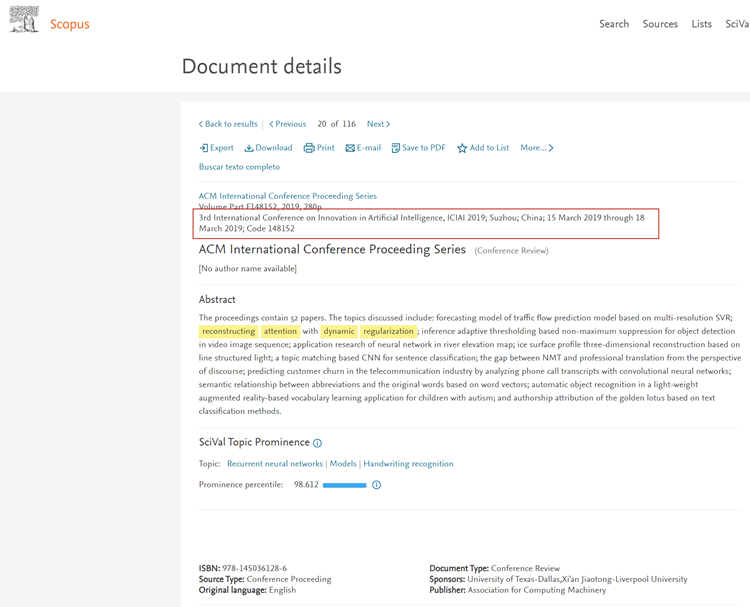Open the Lists menu
Image resolution: width=750 pixels, height=607 pixels.
pyautogui.click(x=702, y=24)
